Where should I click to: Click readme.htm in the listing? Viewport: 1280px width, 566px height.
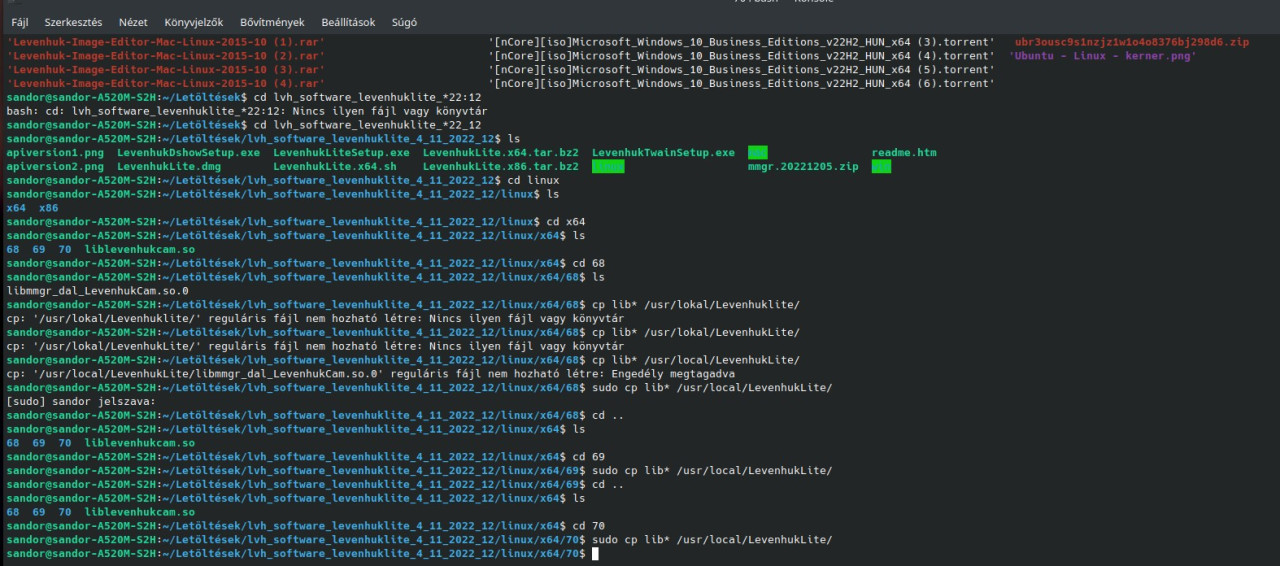904,153
